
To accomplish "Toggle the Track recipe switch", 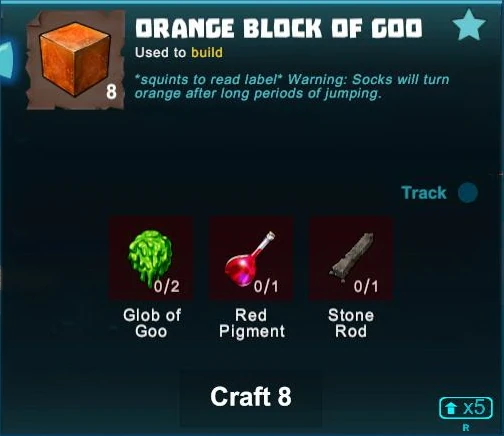I will click(468, 192).
